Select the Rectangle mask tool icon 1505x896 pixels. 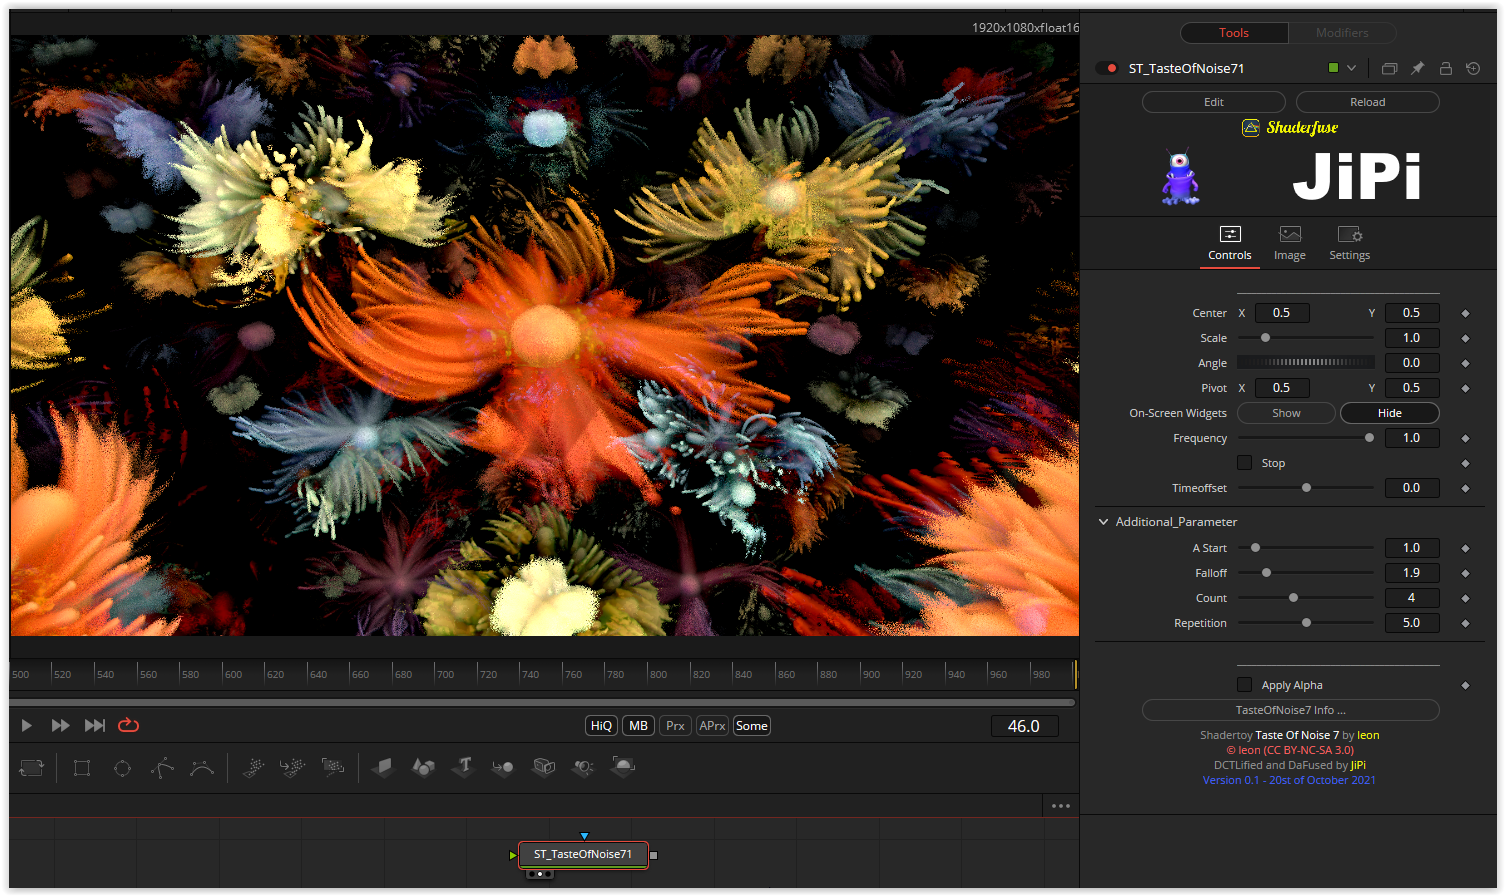(x=82, y=768)
